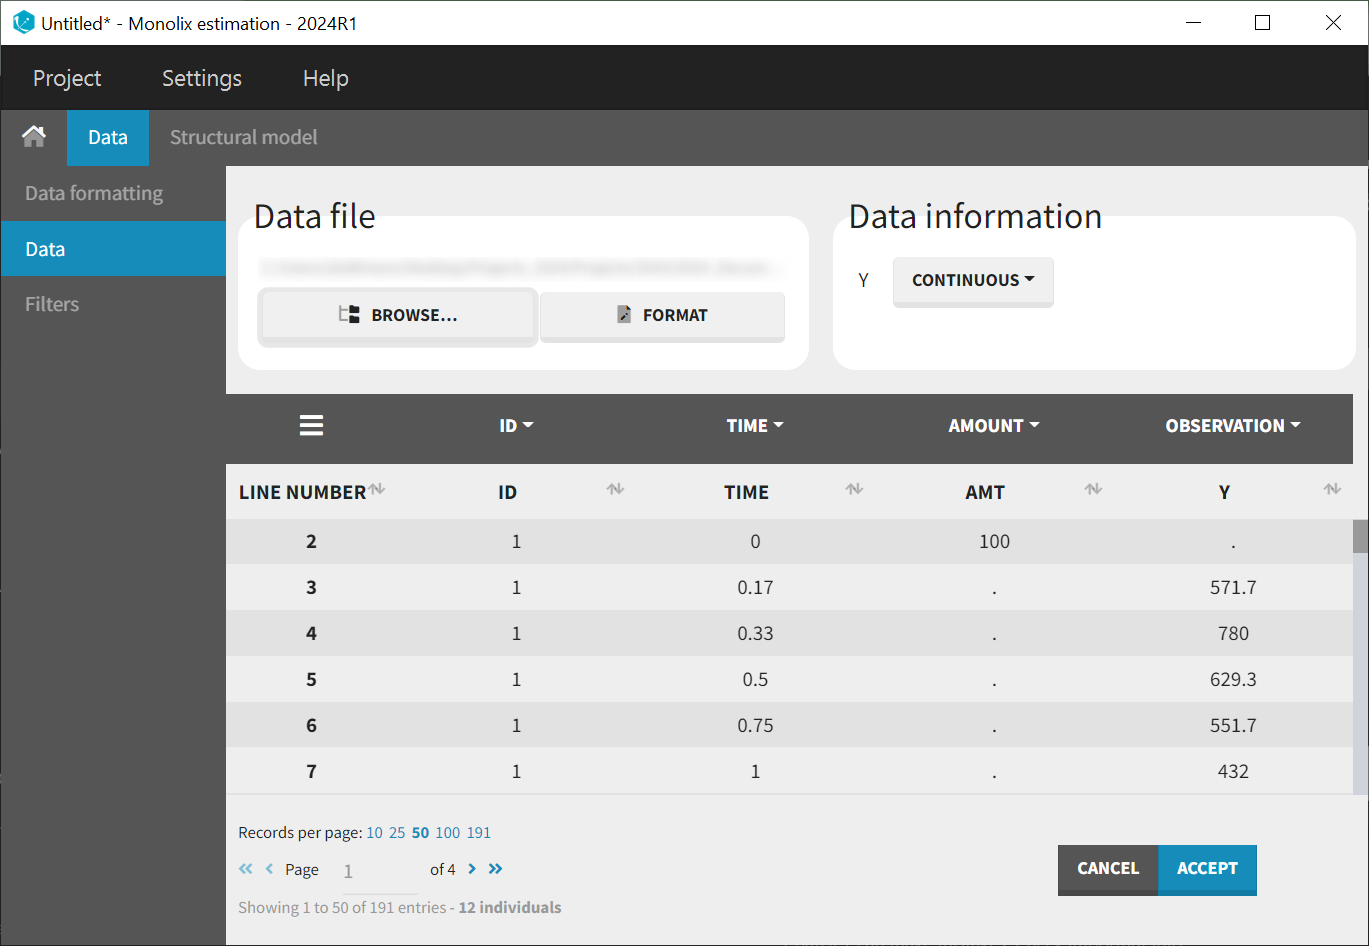The width and height of the screenshot is (1369, 946).
Task: Open the AMOUNT column type dropdown
Action: click(994, 426)
